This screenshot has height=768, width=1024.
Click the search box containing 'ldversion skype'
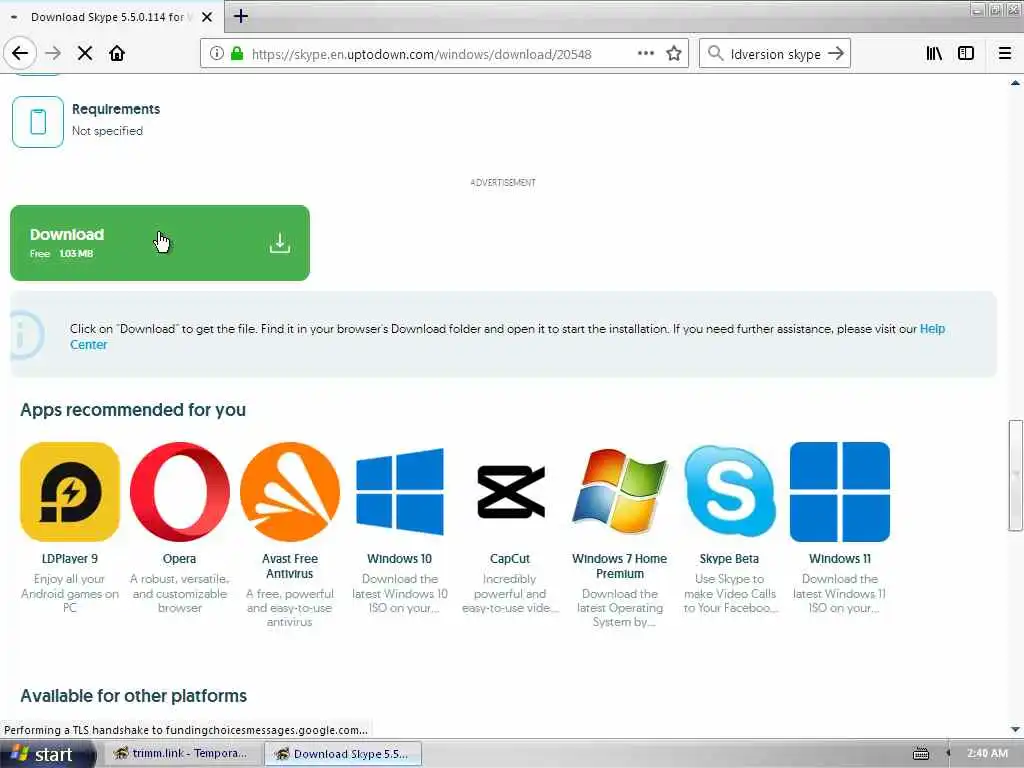(x=775, y=54)
